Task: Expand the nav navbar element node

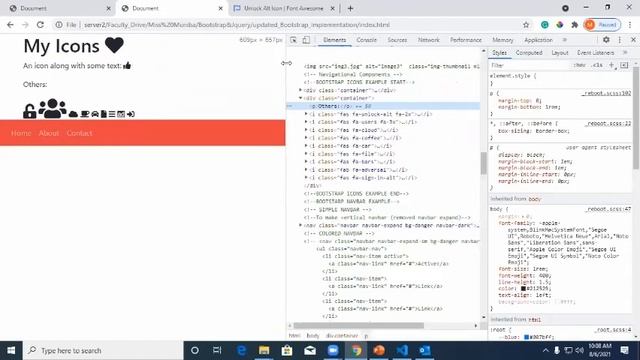Action: [301, 225]
